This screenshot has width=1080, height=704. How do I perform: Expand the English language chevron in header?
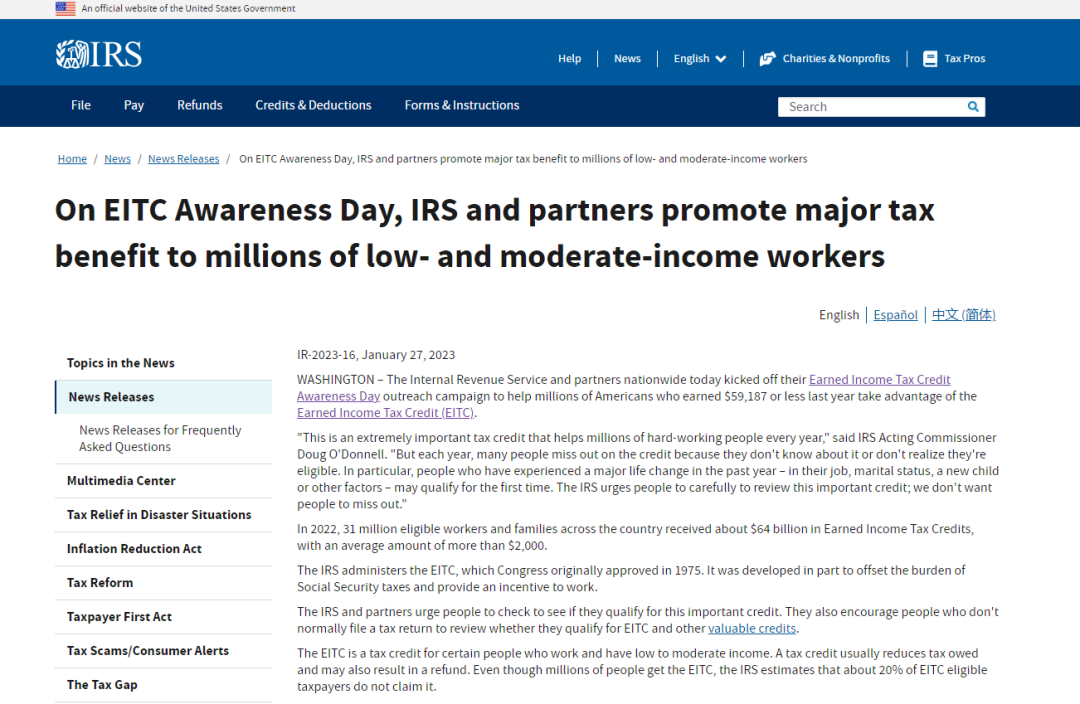[x=721, y=59]
